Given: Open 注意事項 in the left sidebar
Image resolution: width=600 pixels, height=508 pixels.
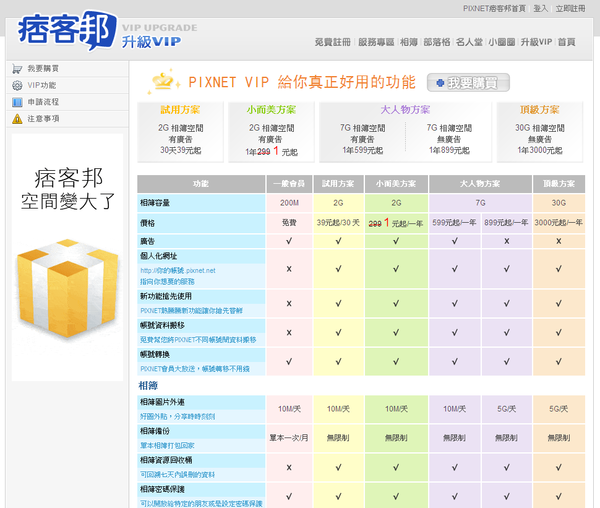Looking at the screenshot, I should 43,119.
